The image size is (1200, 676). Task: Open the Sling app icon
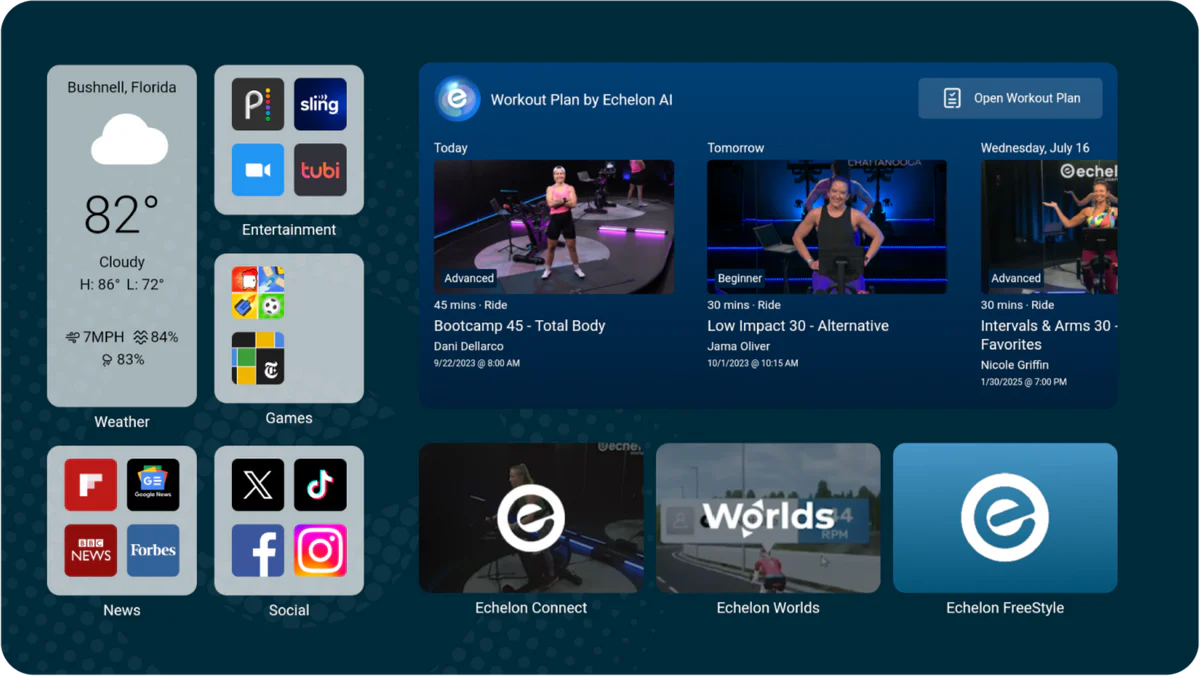pos(320,104)
